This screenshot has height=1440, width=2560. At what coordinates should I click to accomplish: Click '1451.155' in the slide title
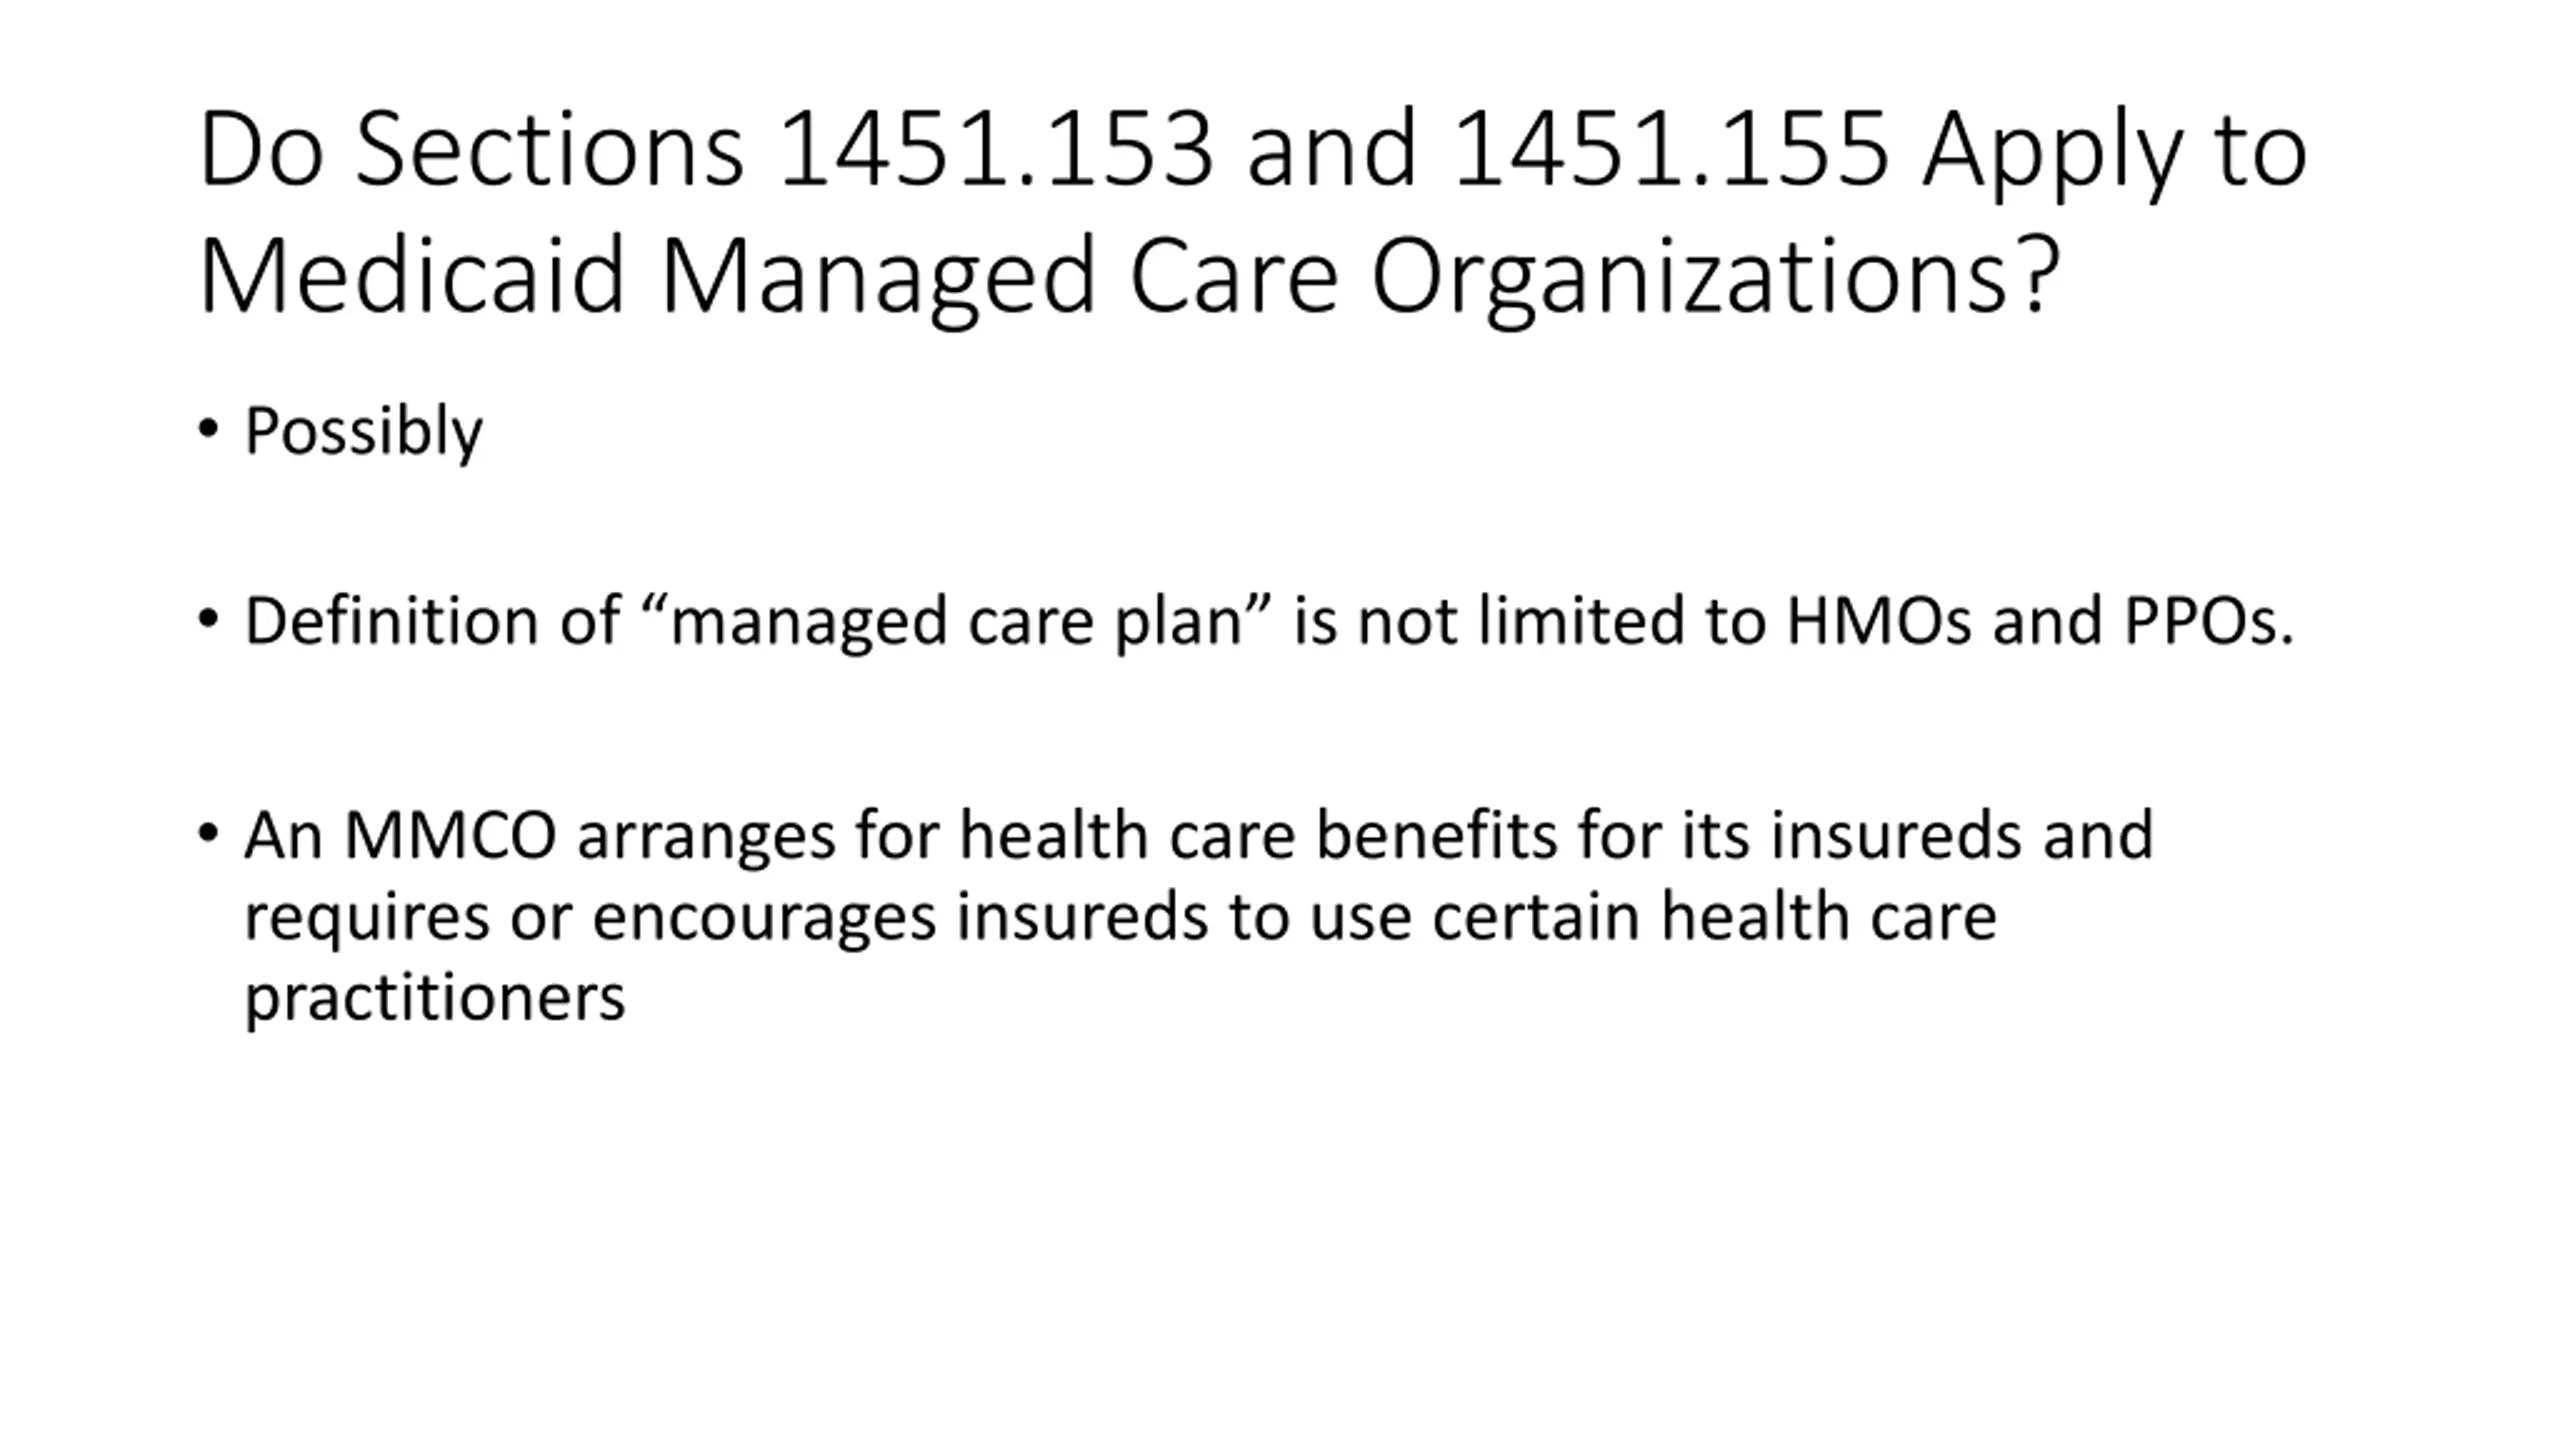1670,150
